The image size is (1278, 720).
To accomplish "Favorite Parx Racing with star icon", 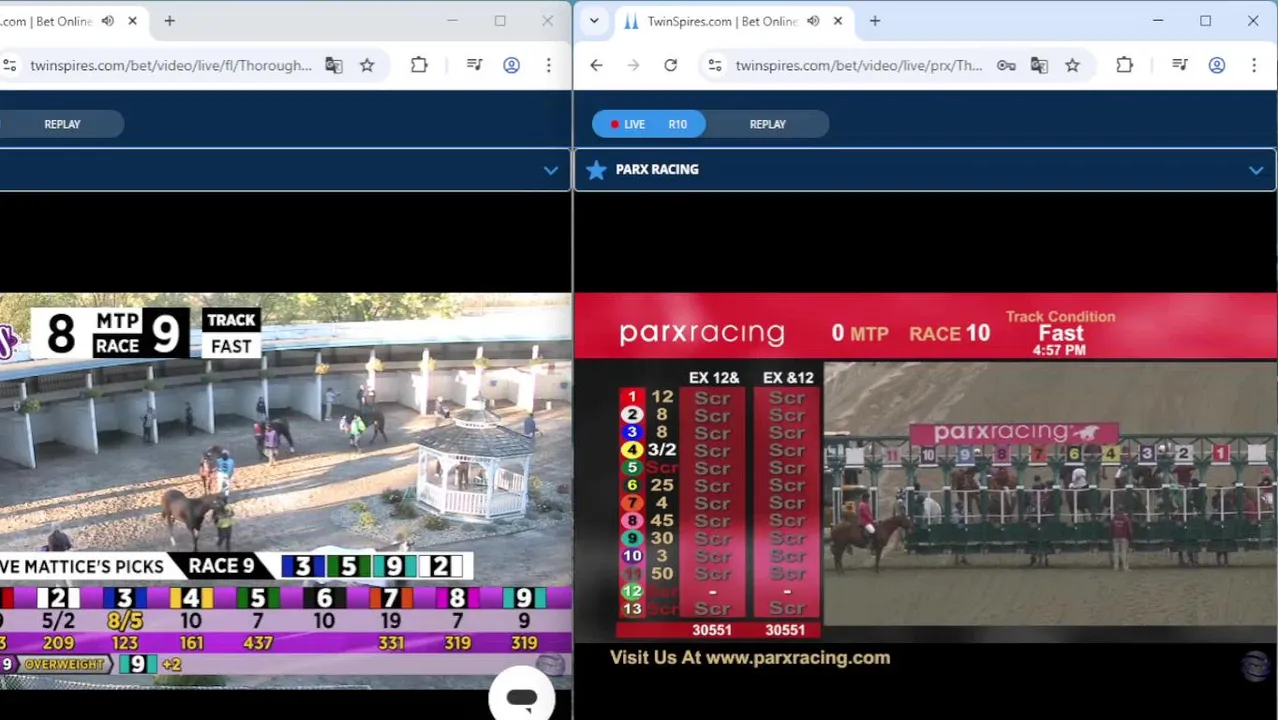I will click(596, 170).
